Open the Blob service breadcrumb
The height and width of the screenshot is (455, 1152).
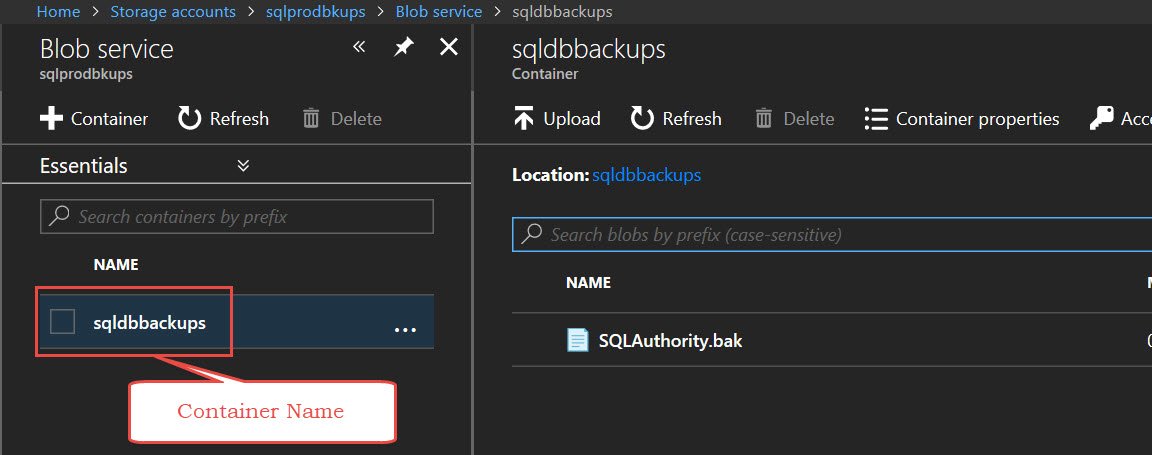coord(439,12)
